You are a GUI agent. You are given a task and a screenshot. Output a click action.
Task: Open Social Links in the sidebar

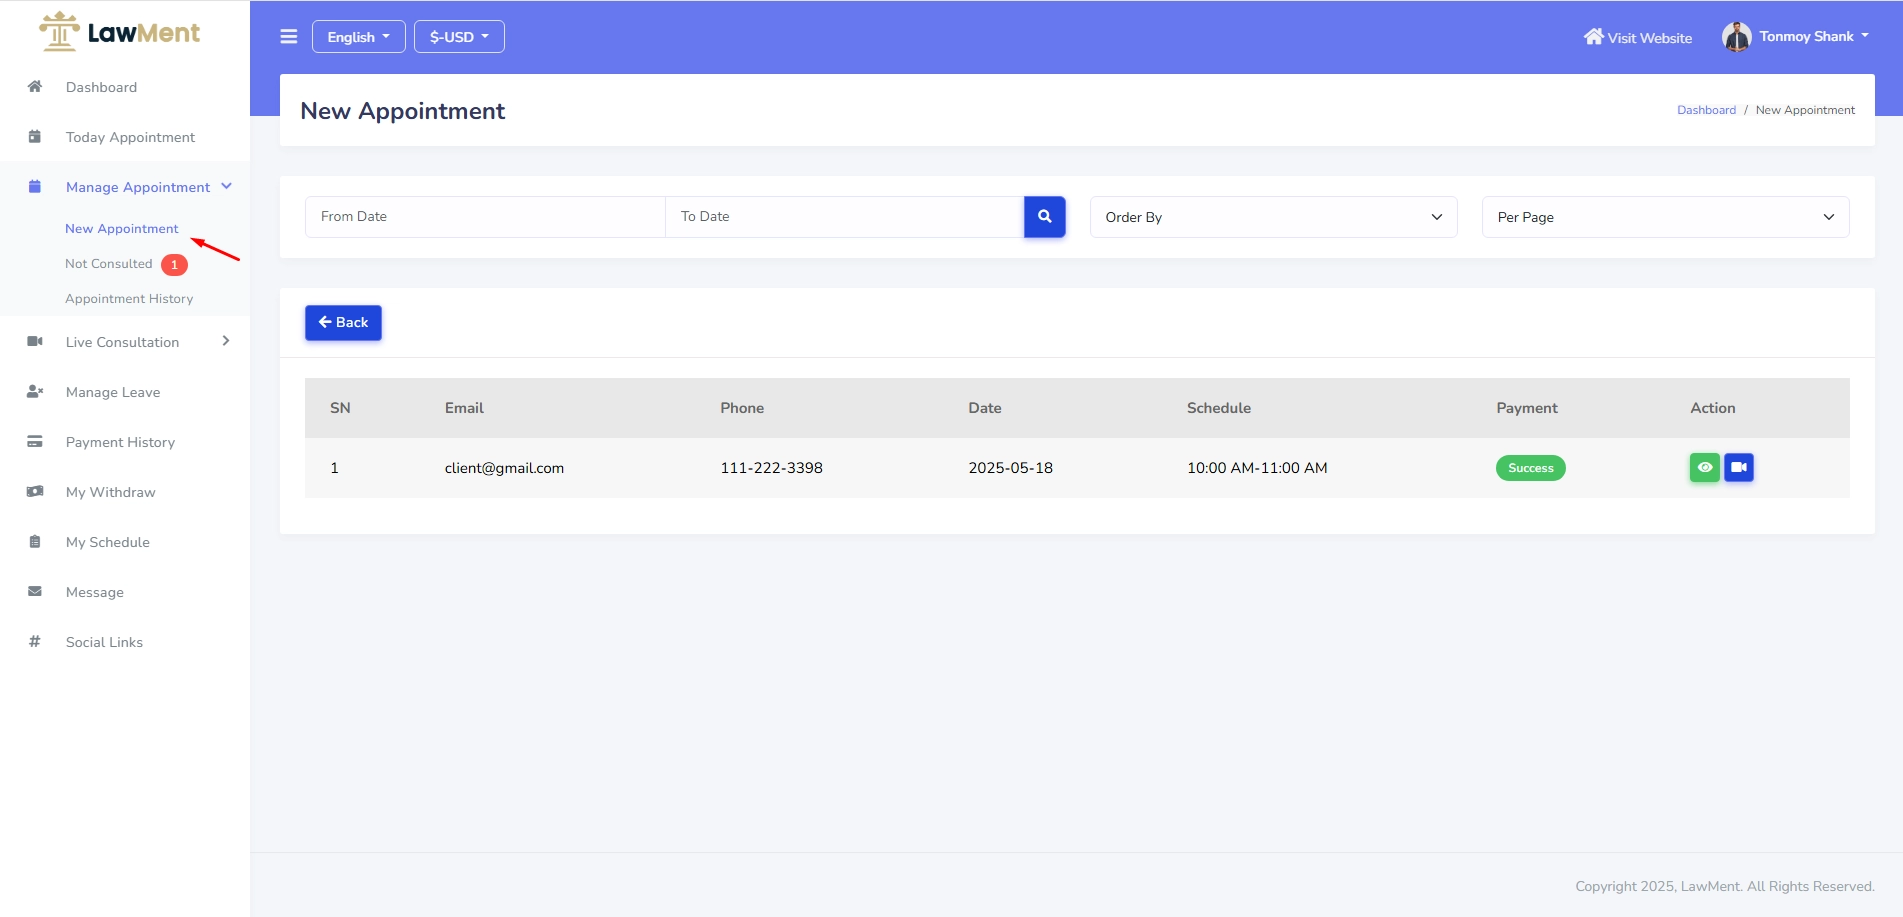coord(104,642)
